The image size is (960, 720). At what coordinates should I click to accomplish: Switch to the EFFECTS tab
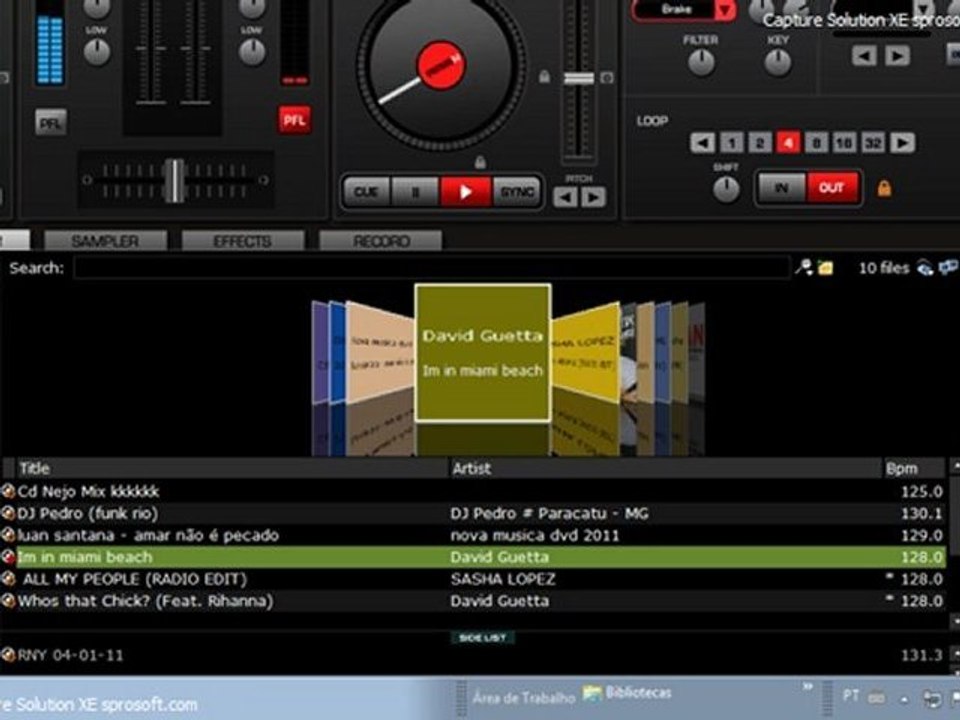(x=242, y=241)
